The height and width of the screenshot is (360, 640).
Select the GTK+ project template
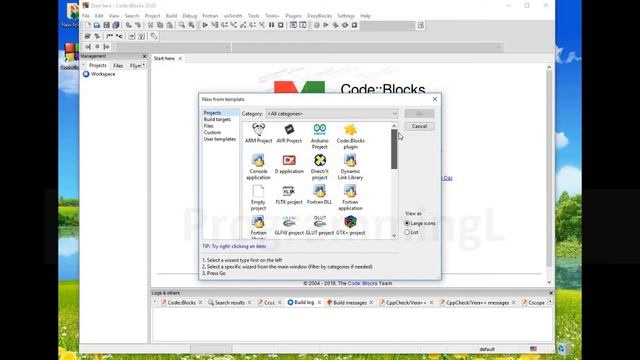pyautogui.click(x=350, y=225)
